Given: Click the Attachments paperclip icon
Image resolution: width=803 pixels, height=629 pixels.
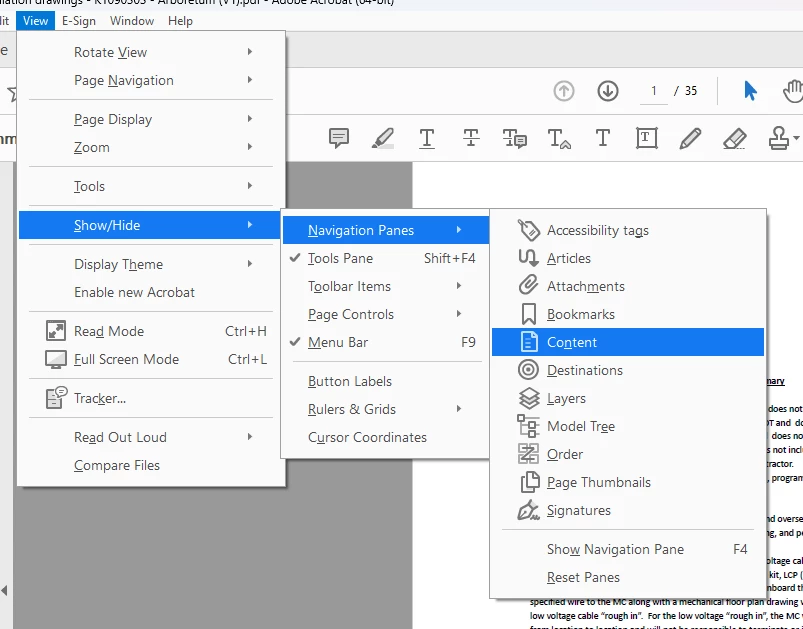Looking at the screenshot, I should point(529,285).
